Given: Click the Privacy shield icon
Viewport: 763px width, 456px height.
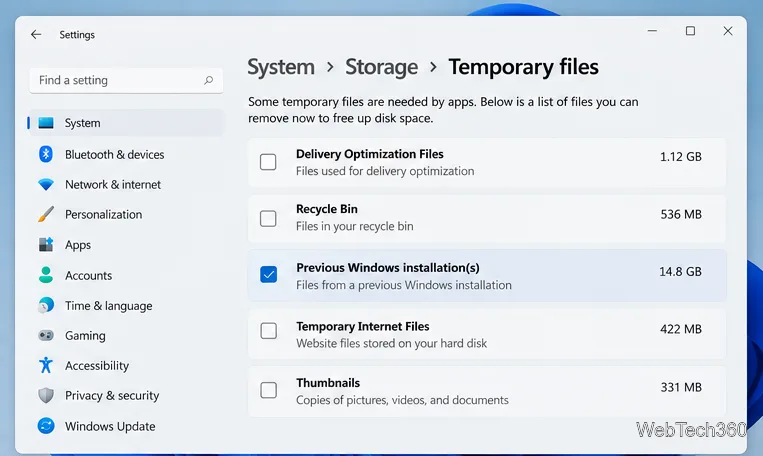Looking at the screenshot, I should click(46, 395).
